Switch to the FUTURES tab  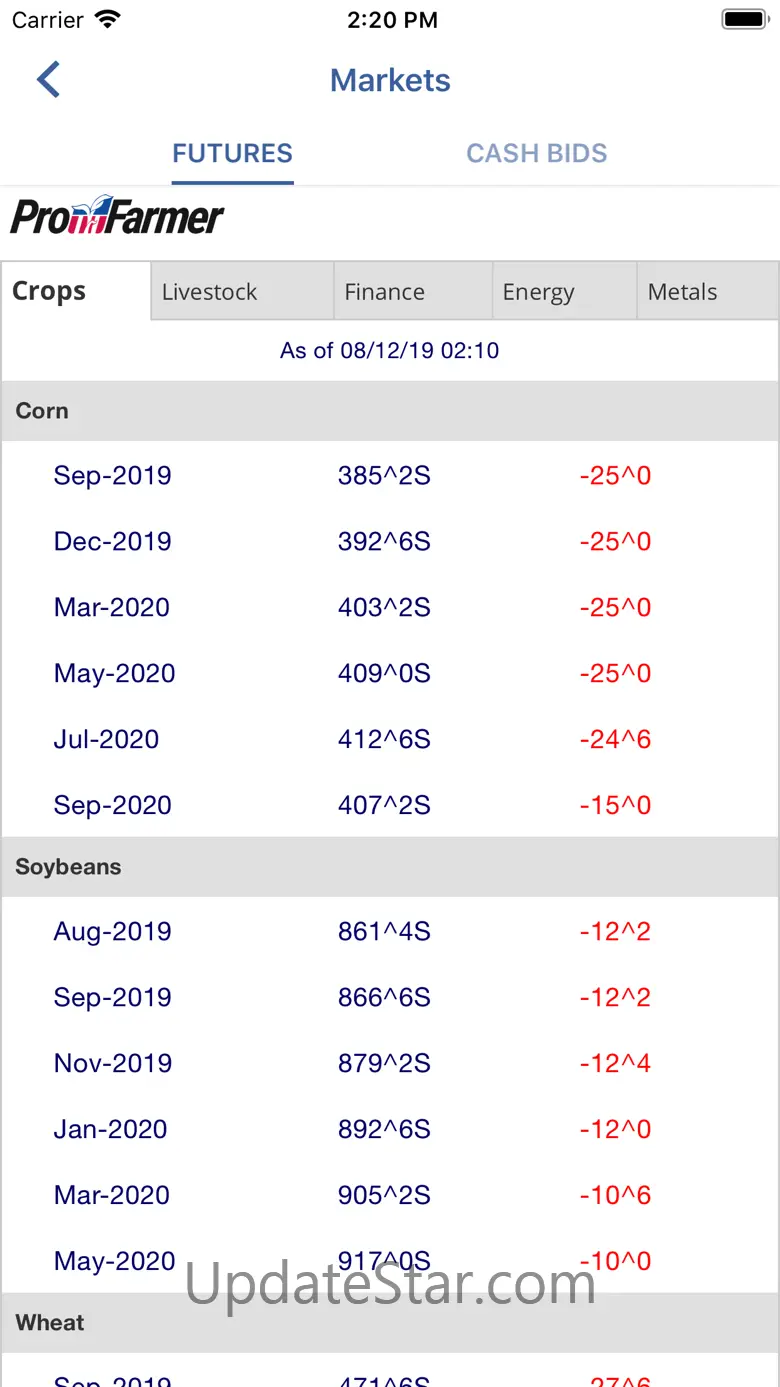point(232,153)
